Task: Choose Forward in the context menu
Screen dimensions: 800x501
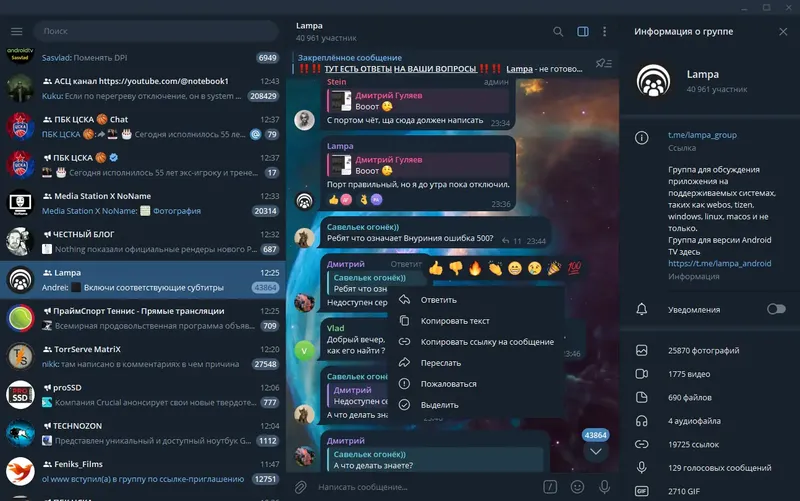Action: pyautogui.click(x=476, y=363)
